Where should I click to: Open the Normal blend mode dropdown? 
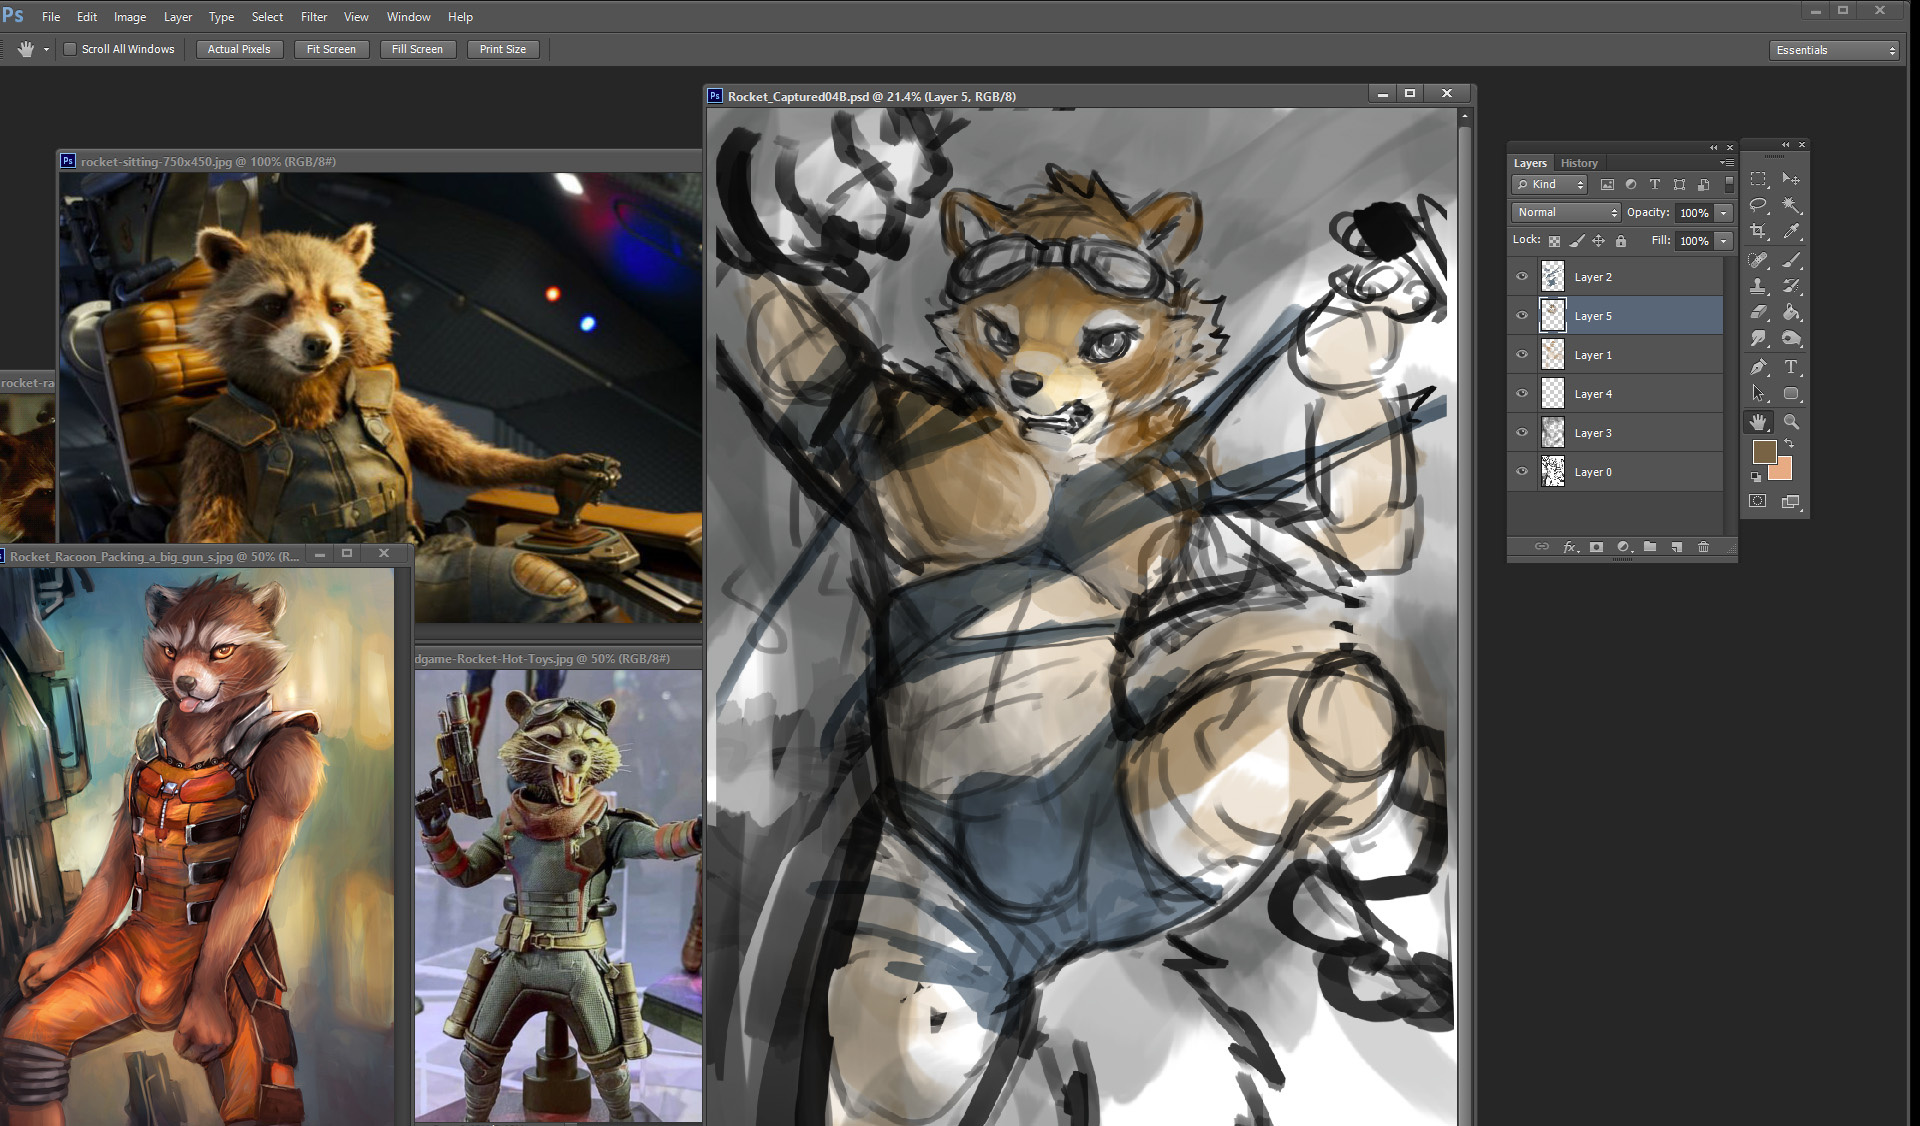pyautogui.click(x=1566, y=212)
